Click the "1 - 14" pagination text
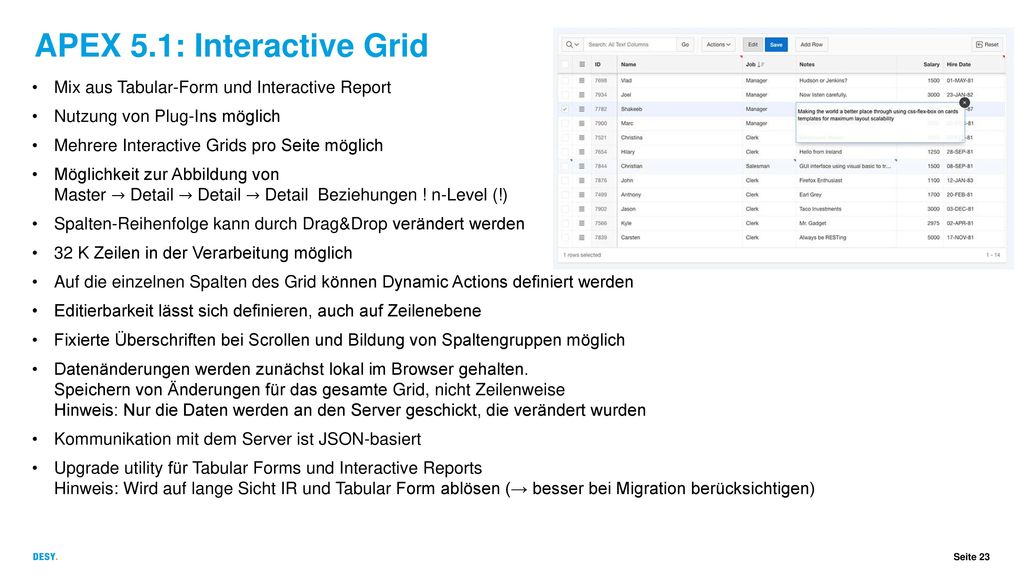The width and height of the screenshot is (1024, 576). 993,255
